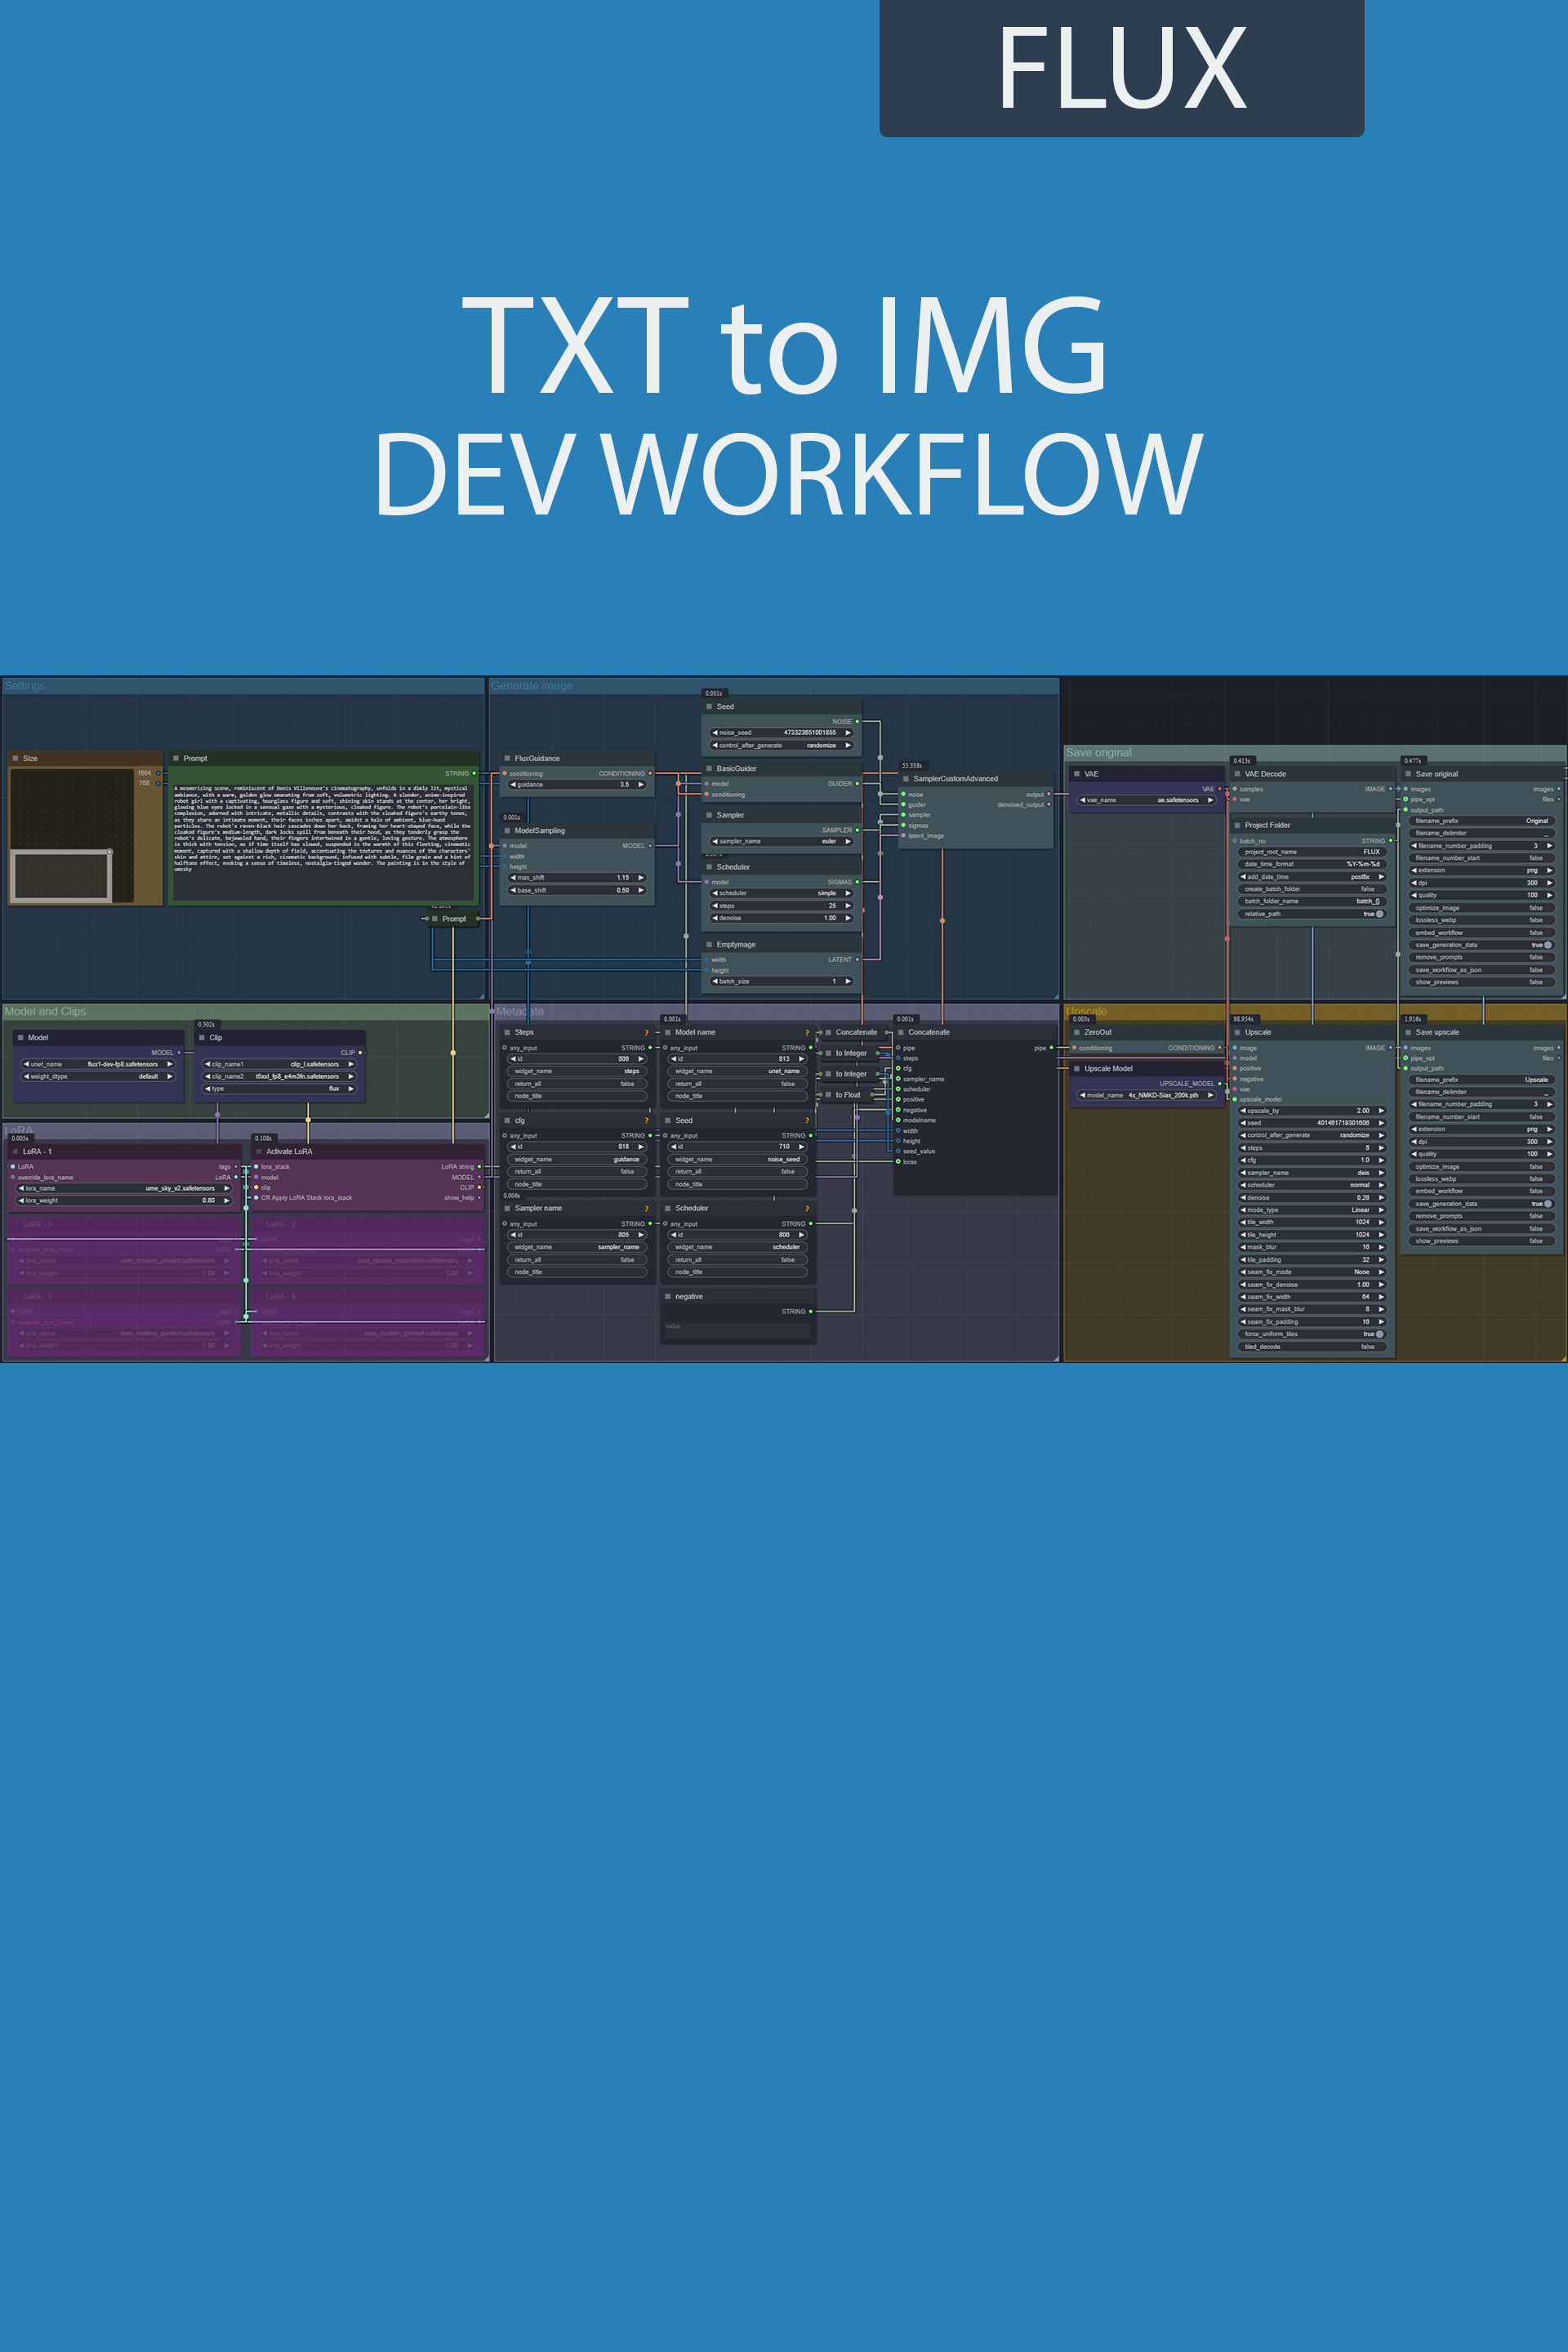Click the help question mark on Steps node
Image resolution: width=1568 pixels, height=2352 pixels.
click(646, 1033)
